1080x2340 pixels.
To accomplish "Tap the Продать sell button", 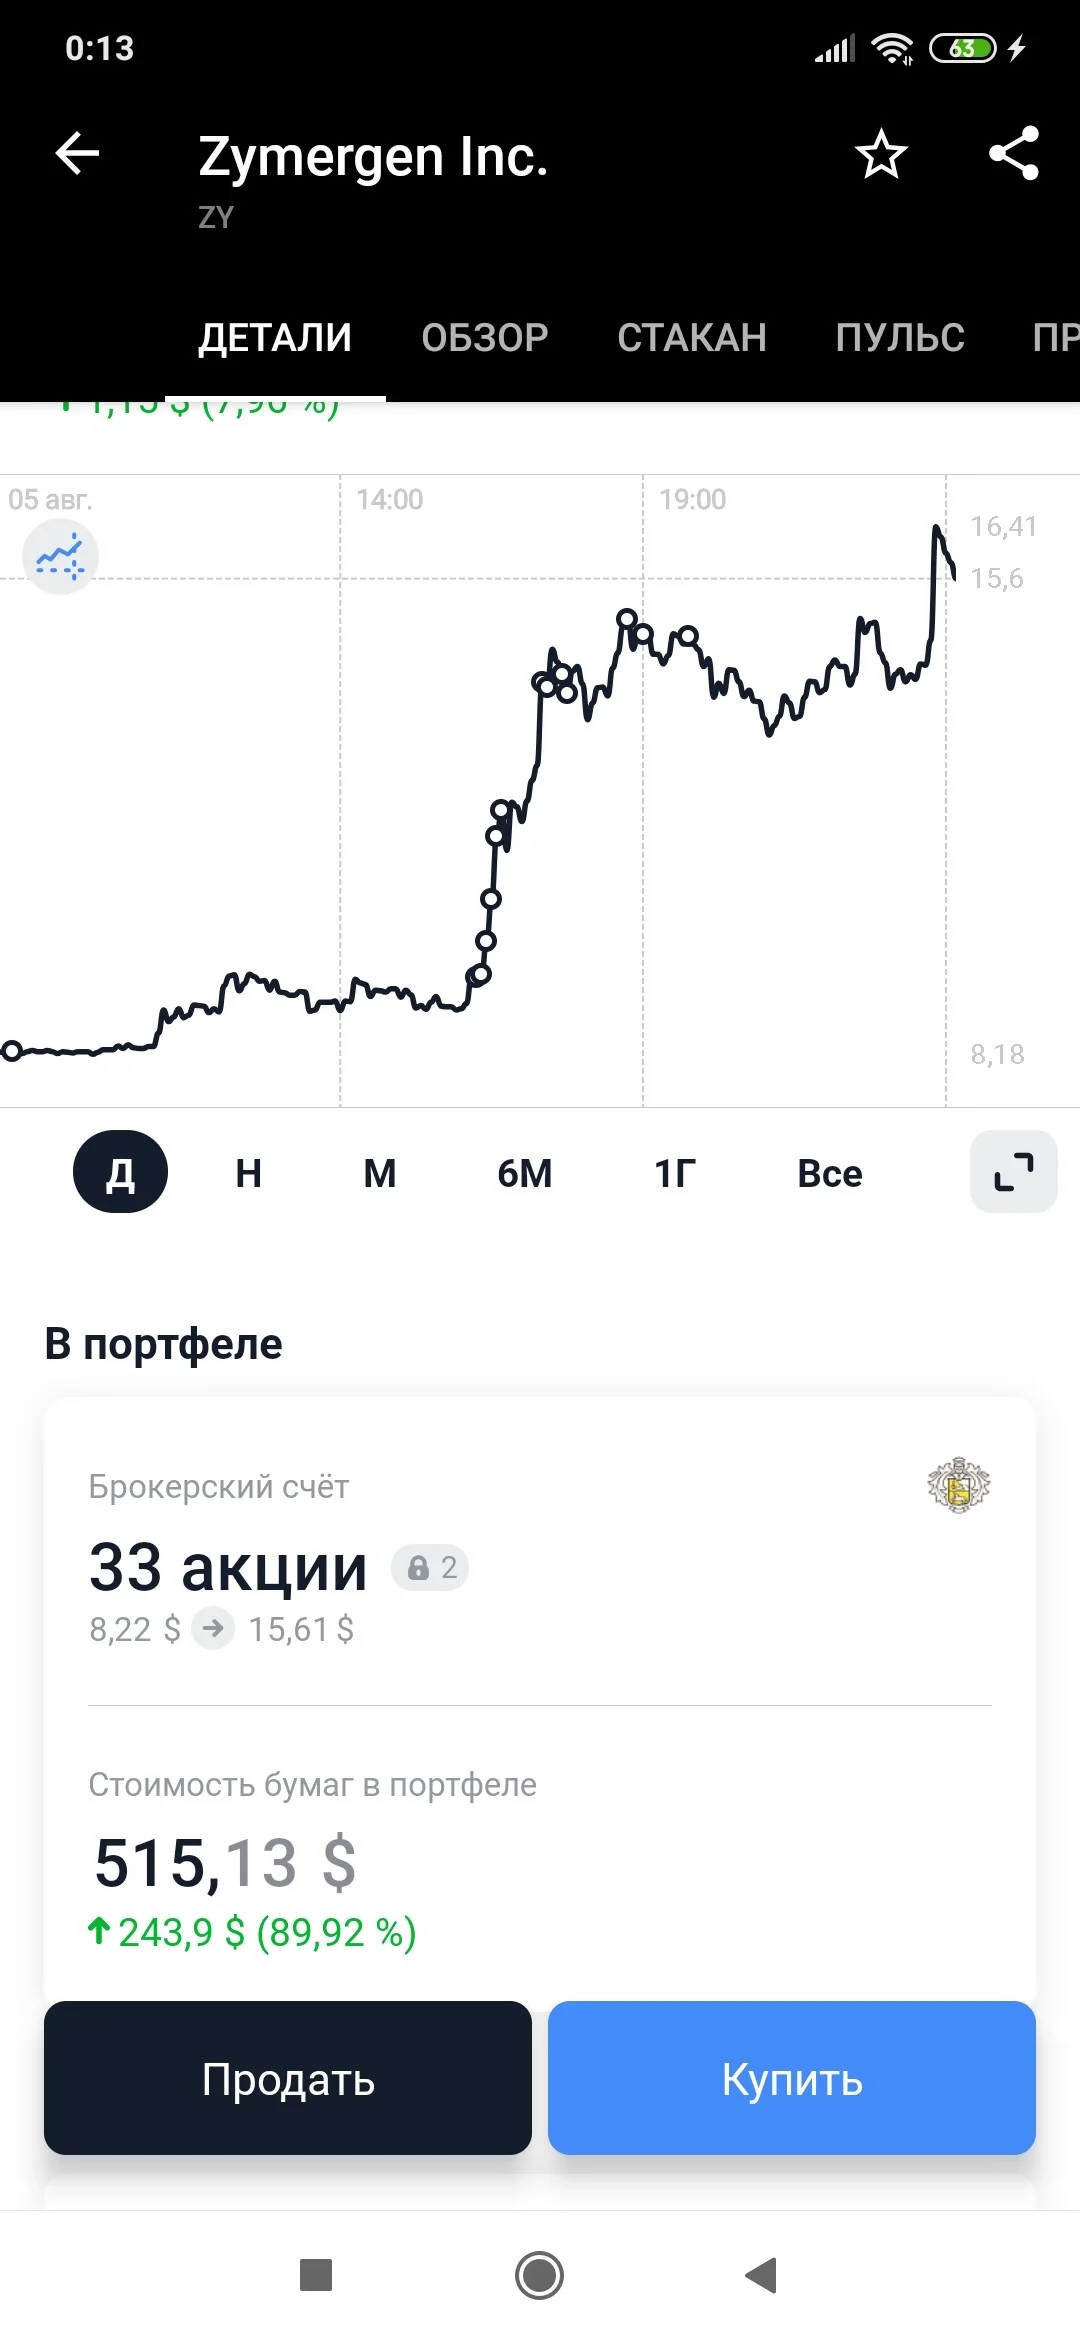I will tap(288, 2078).
